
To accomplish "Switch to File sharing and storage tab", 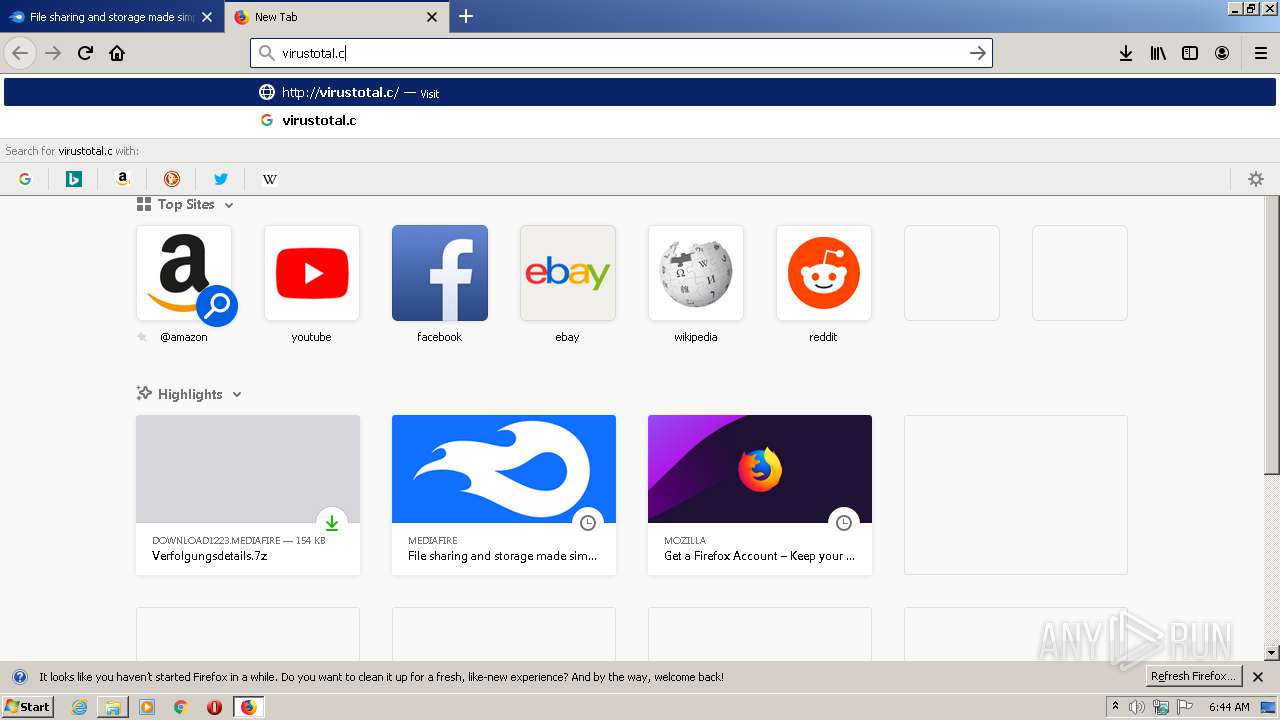I will point(112,17).
